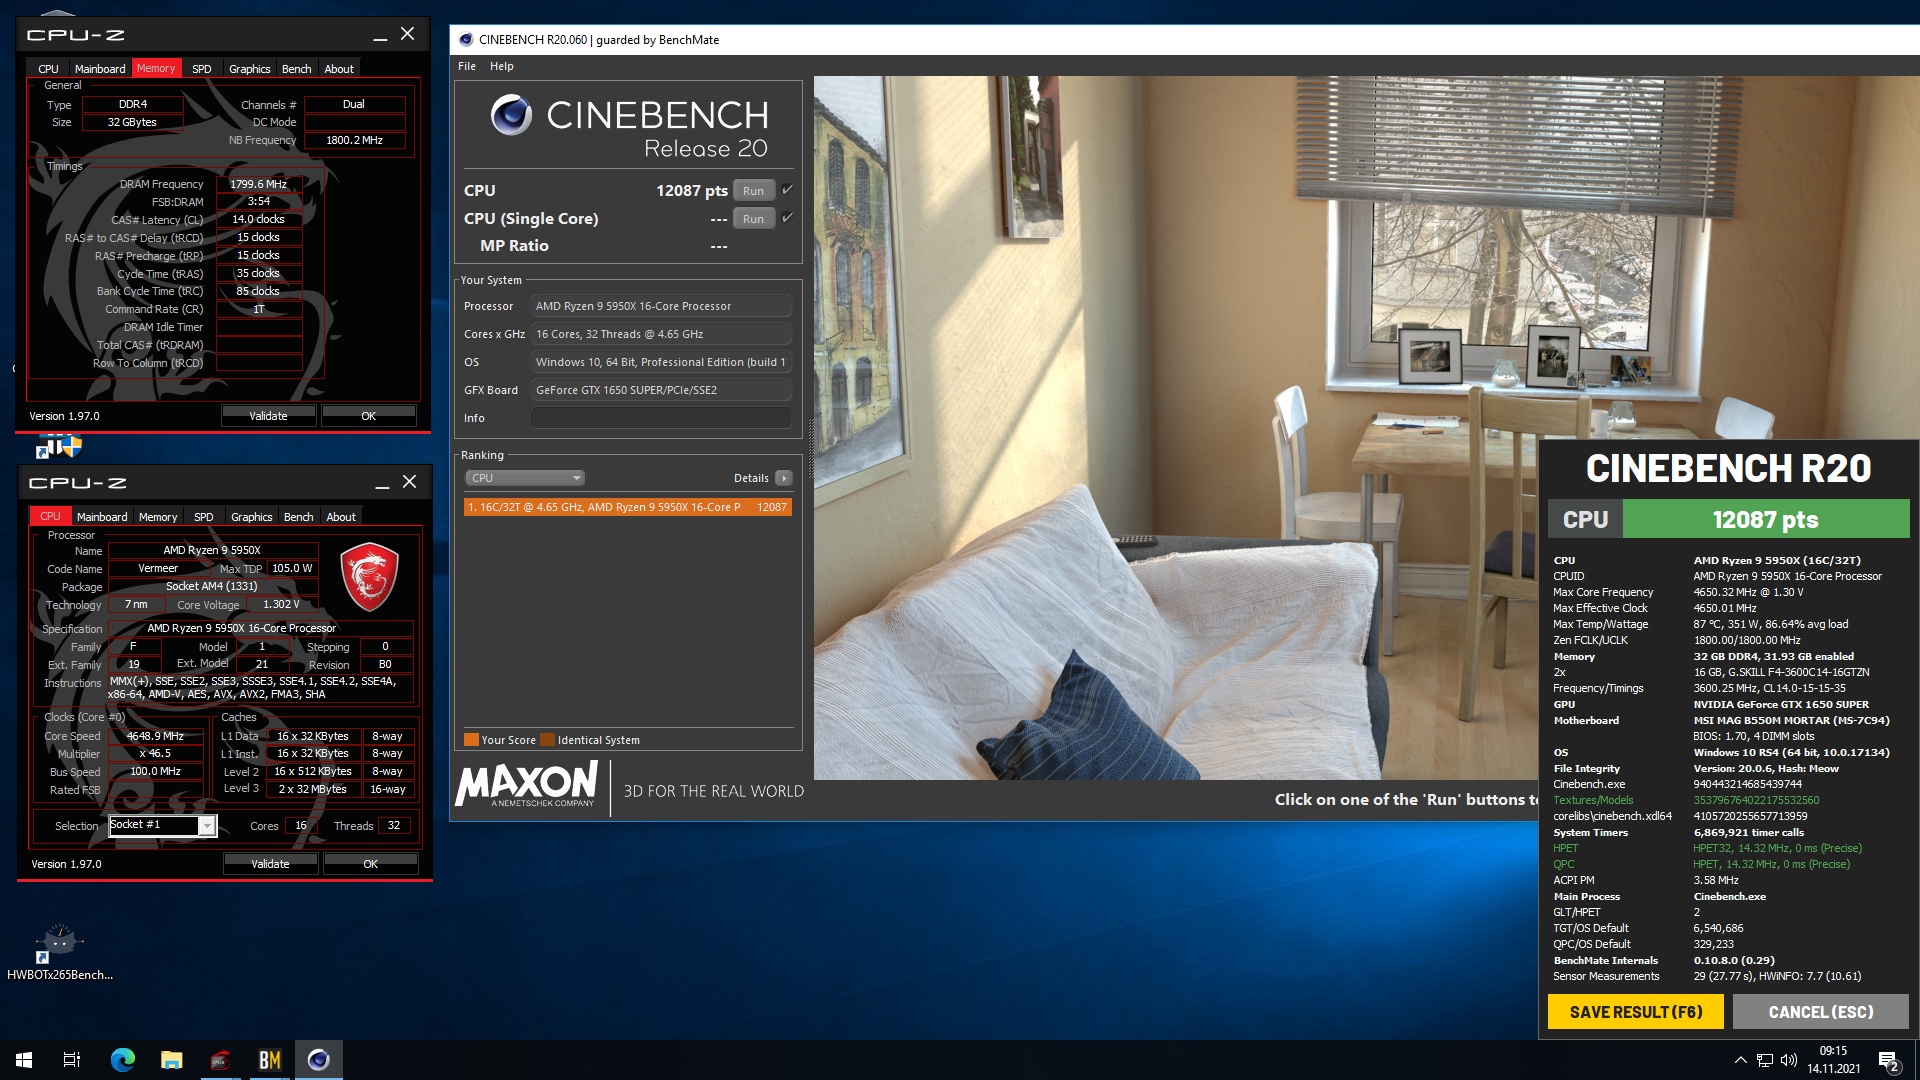
Task: Open Graphics tab in bottom CPU-Z
Action: pos(251,517)
